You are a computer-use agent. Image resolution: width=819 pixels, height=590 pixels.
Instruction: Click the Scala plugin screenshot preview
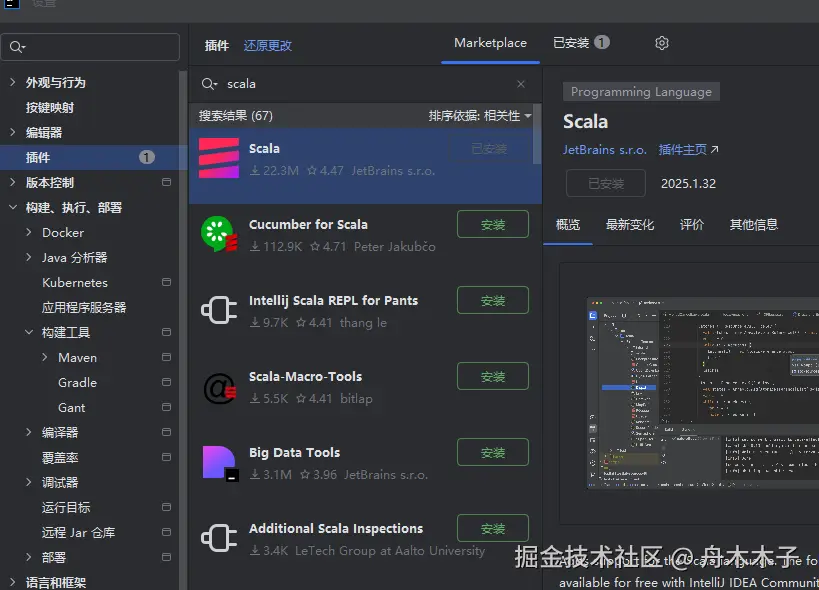click(703, 393)
